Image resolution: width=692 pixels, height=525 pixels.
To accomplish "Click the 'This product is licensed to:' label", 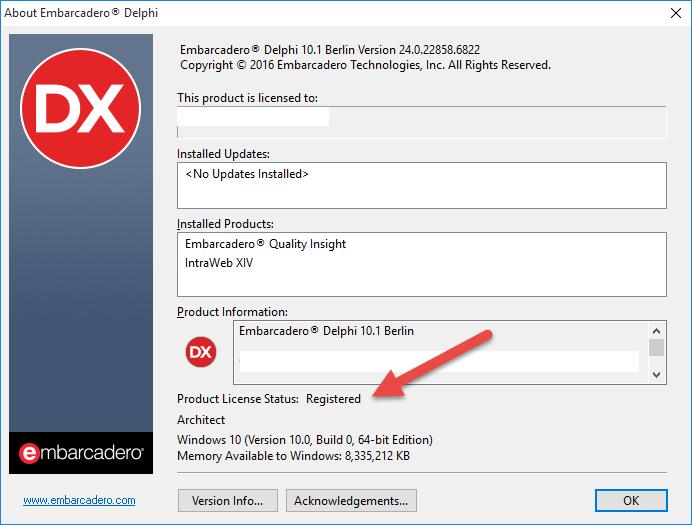I will click(x=247, y=98).
